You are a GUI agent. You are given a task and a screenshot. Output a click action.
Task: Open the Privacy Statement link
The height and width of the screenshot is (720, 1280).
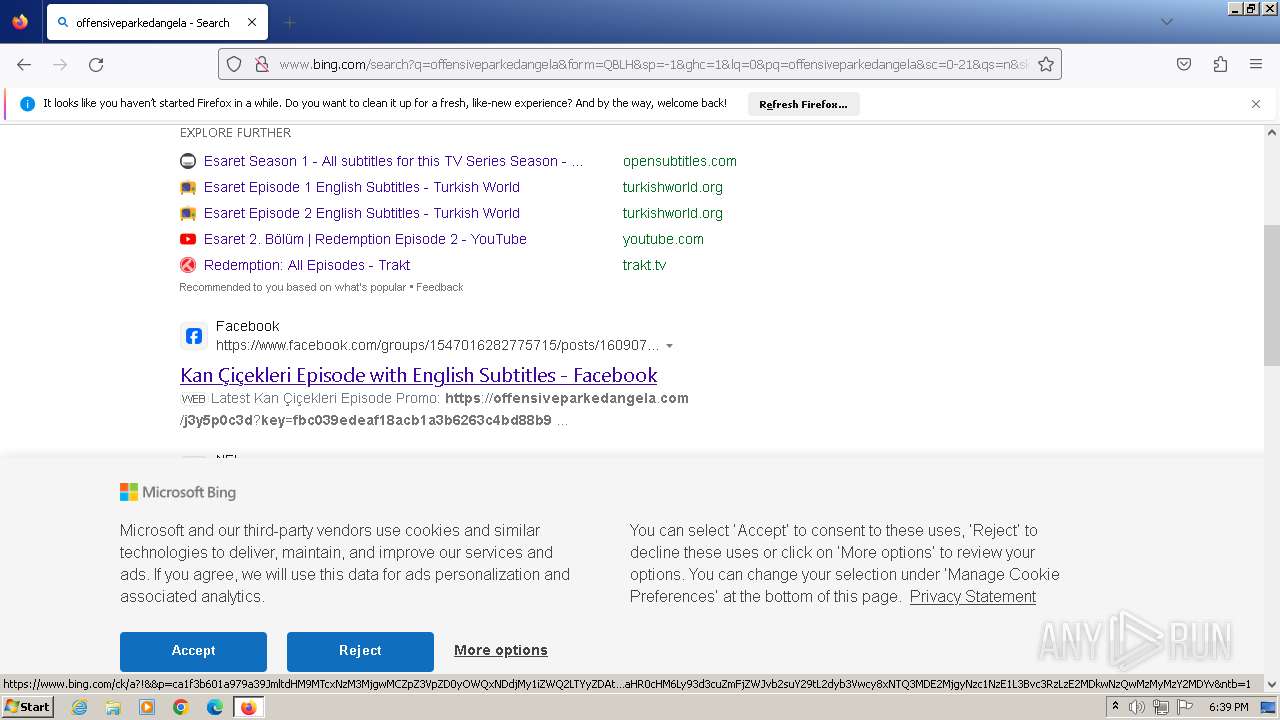973,596
